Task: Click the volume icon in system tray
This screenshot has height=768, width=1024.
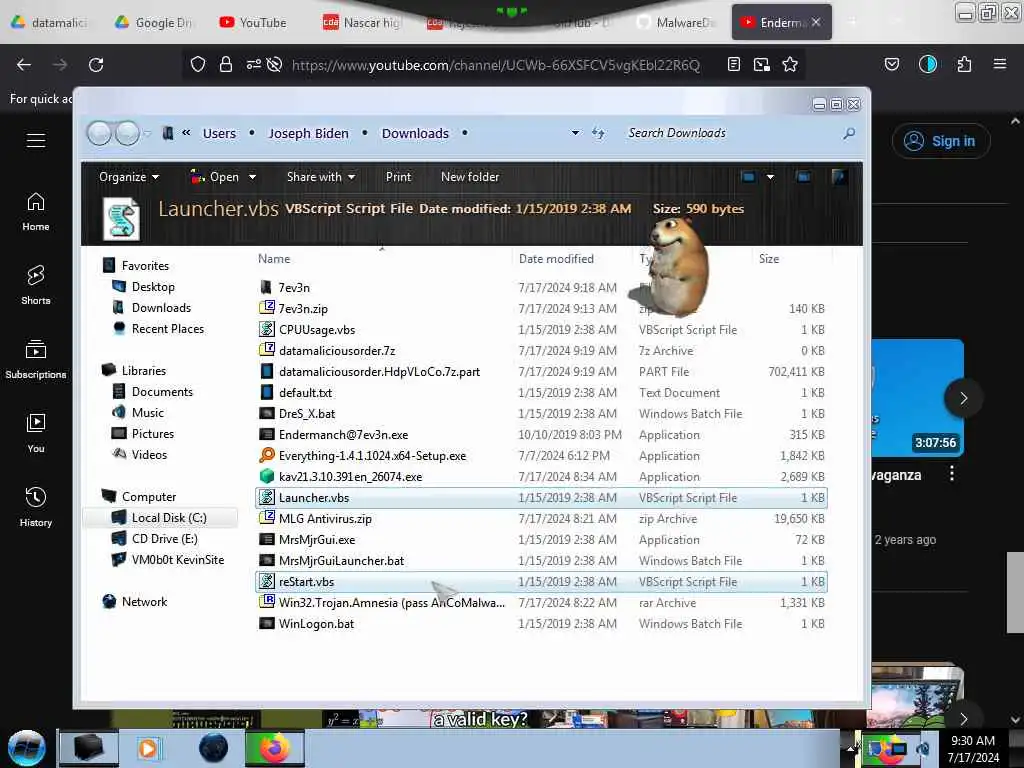Action: tap(923, 748)
